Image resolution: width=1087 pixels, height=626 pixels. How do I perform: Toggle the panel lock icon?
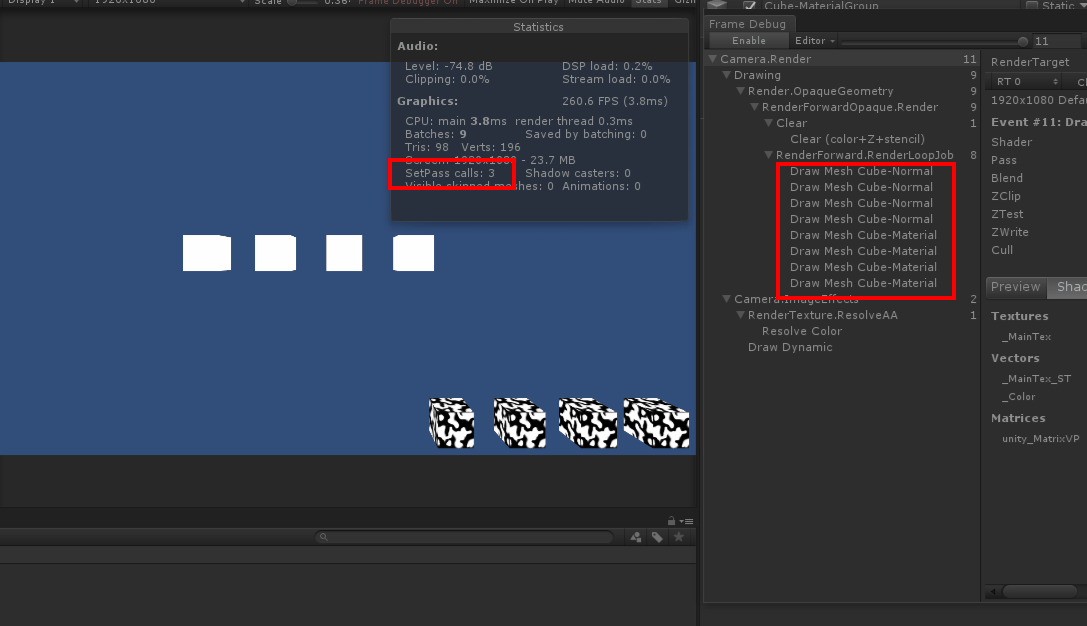671,521
